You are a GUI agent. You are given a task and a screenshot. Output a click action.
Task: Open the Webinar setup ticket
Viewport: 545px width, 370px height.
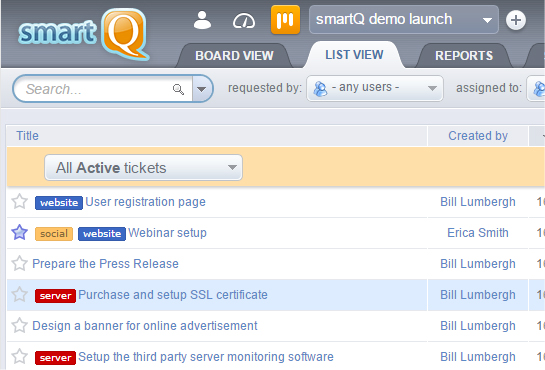coord(167,233)
